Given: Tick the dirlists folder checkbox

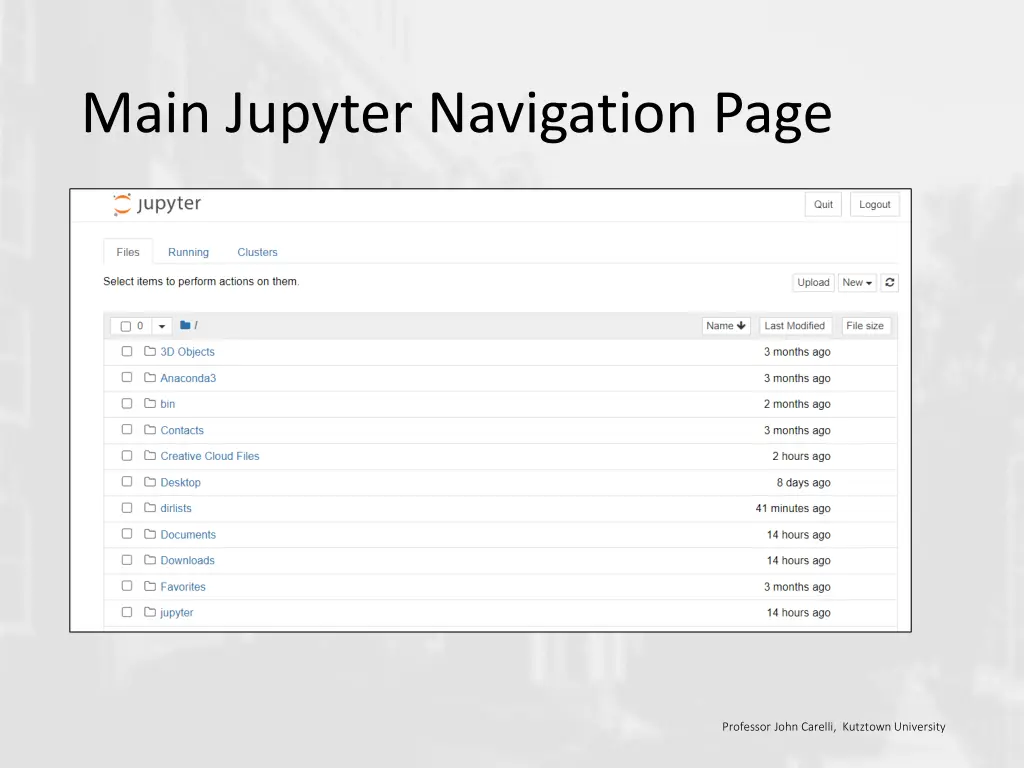Looking at the screenshot, I should tap(127, 508).
